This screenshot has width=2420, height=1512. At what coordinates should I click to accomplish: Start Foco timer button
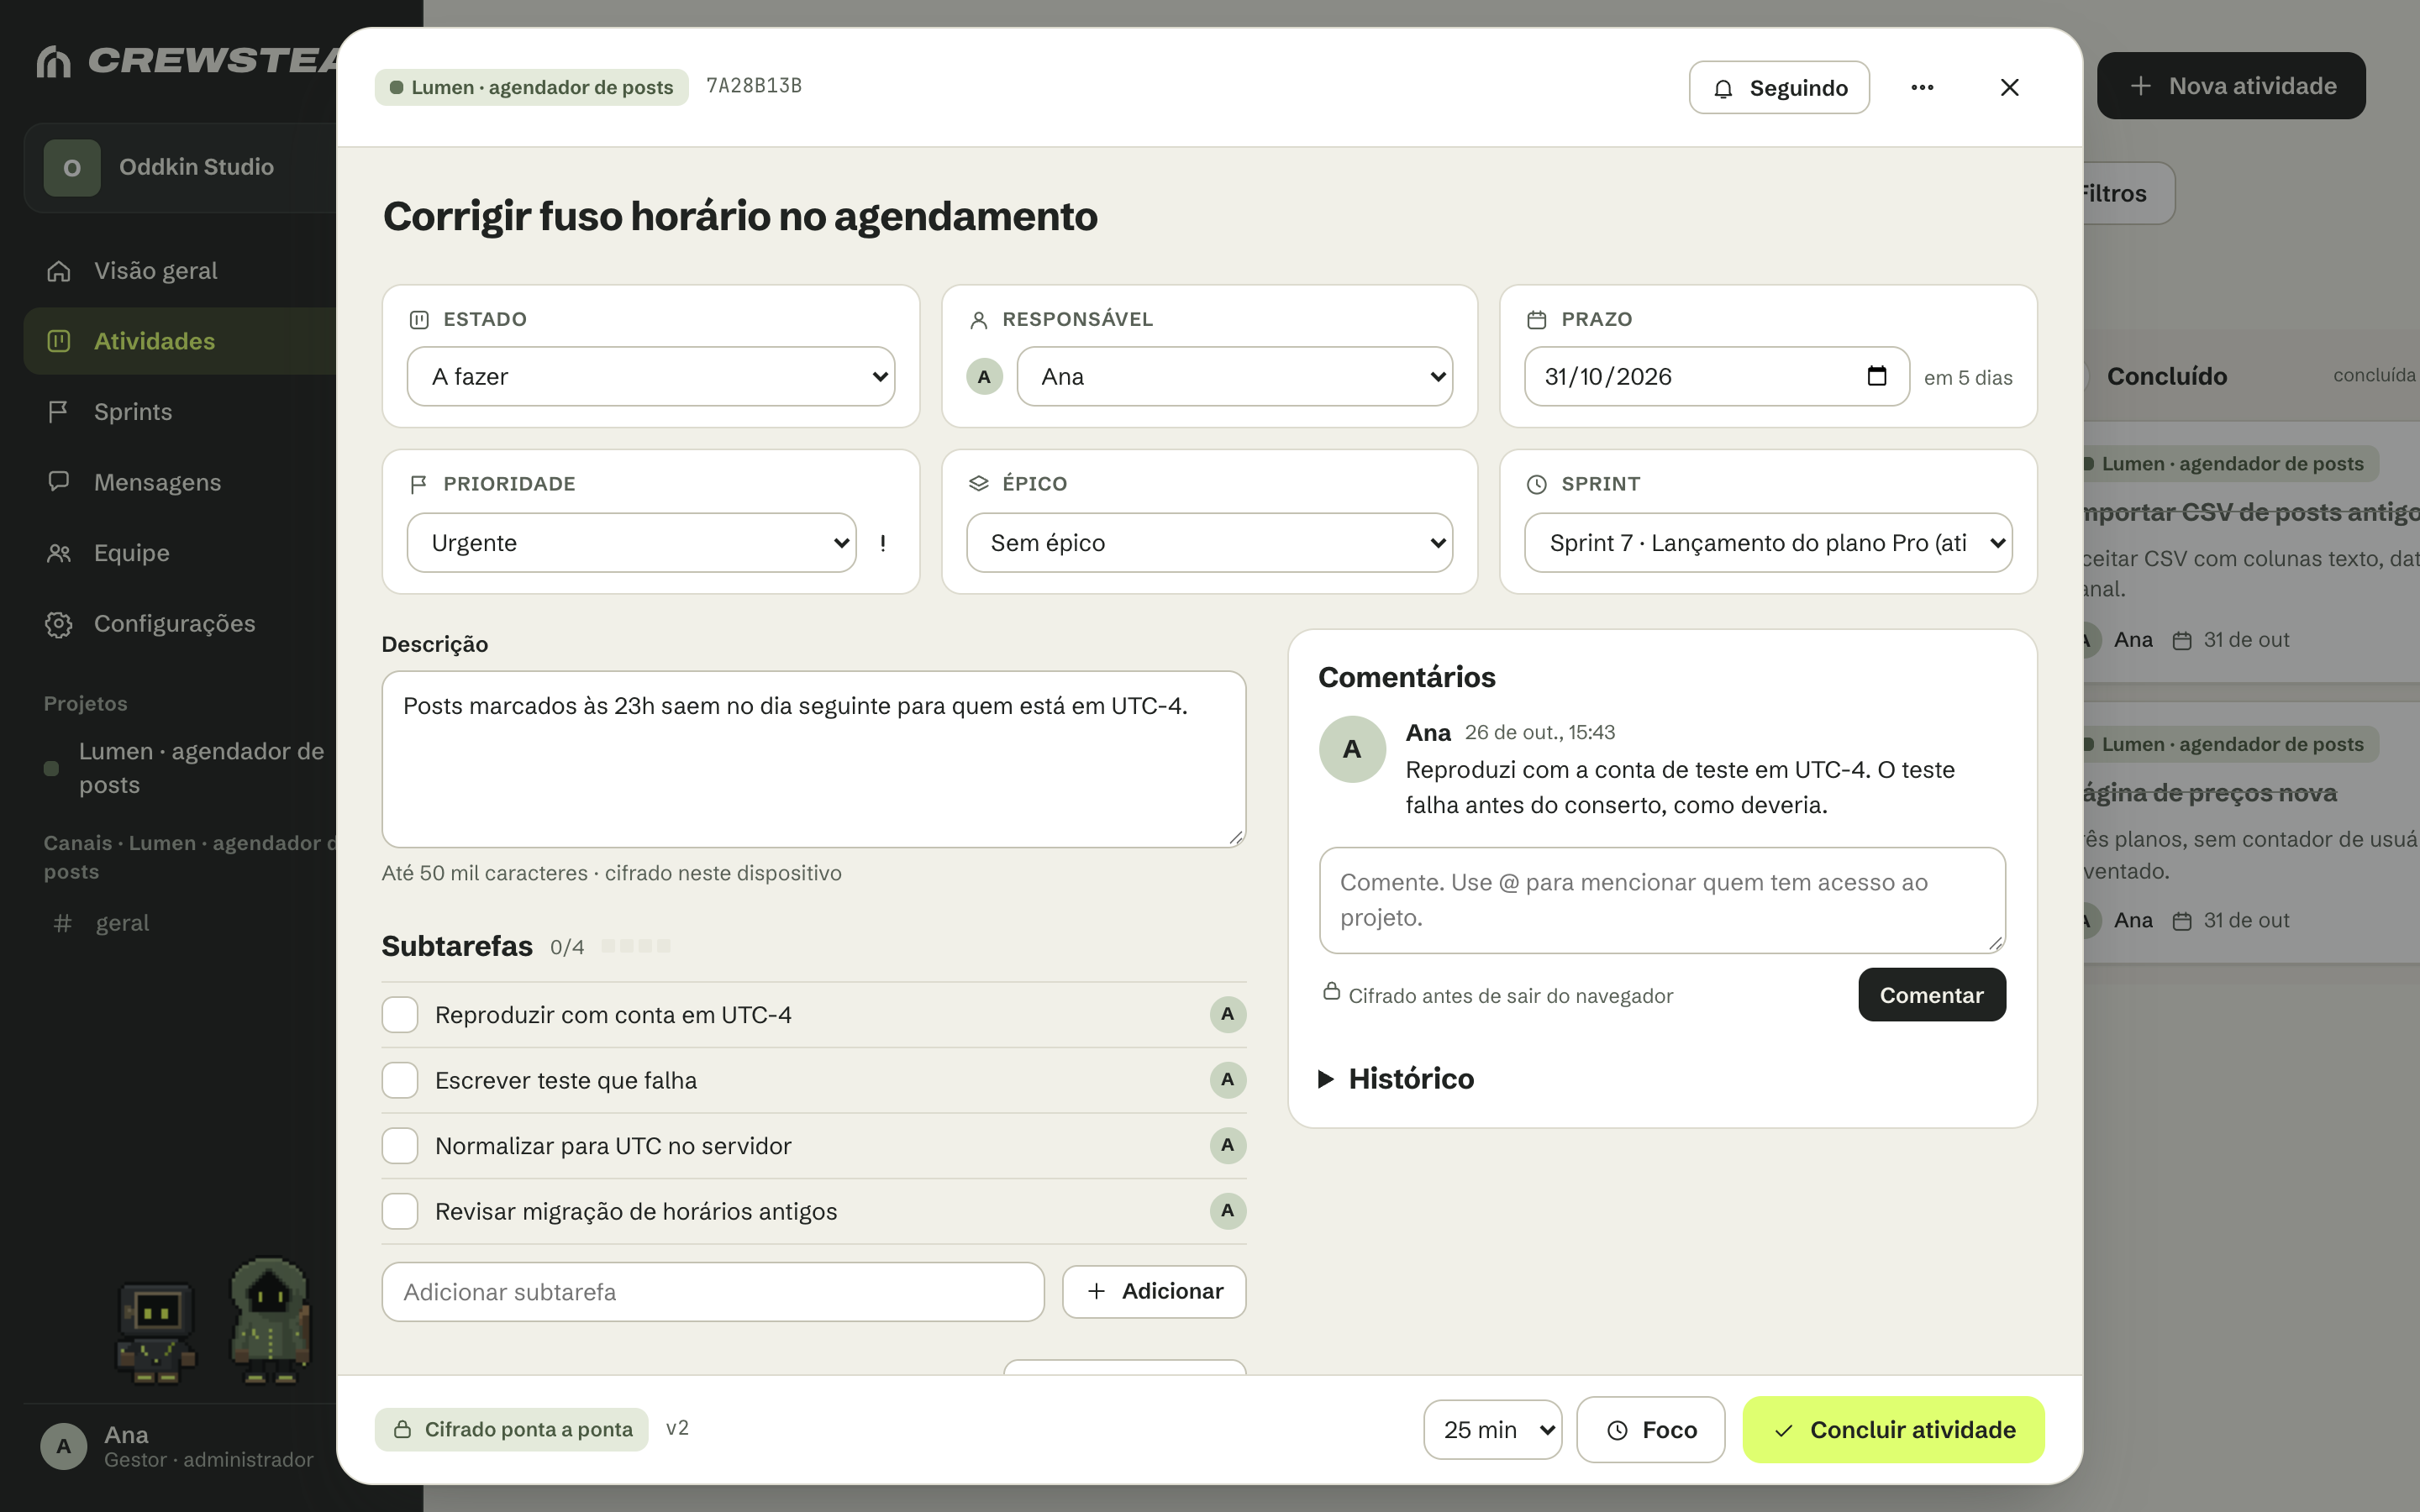(x=1651, y=1429)
